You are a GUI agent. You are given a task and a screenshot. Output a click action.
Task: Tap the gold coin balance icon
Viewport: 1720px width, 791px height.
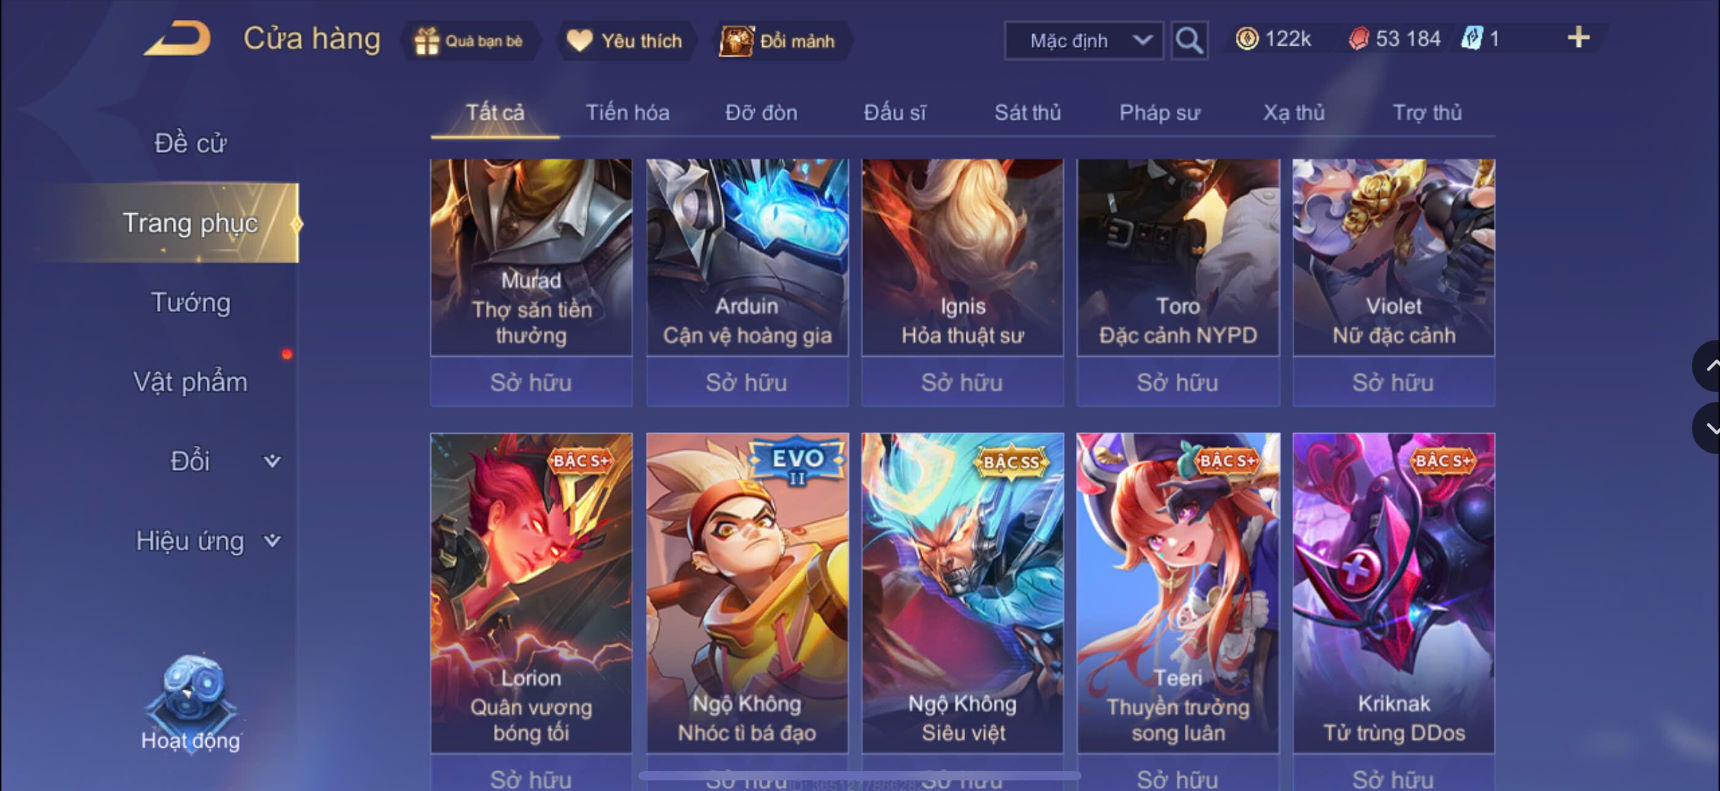pos(1247,39)
